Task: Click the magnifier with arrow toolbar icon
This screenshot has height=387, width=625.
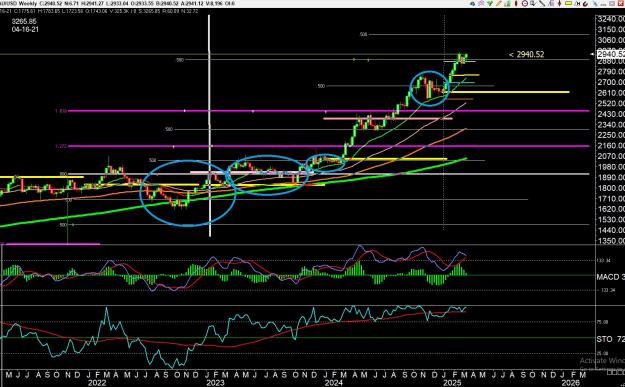Action: click(533, 4)
